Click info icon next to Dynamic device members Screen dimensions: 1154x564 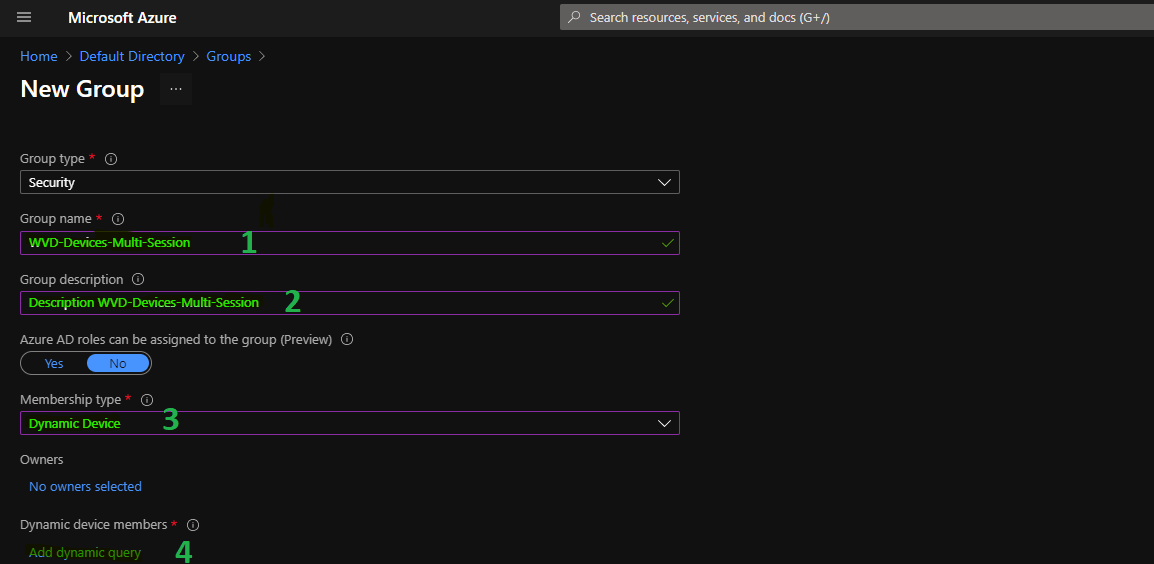click(x=193, y=525)
